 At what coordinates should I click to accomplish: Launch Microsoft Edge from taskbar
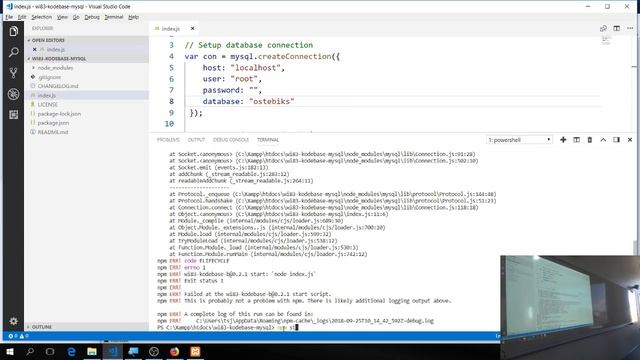[x=71, y=351]
